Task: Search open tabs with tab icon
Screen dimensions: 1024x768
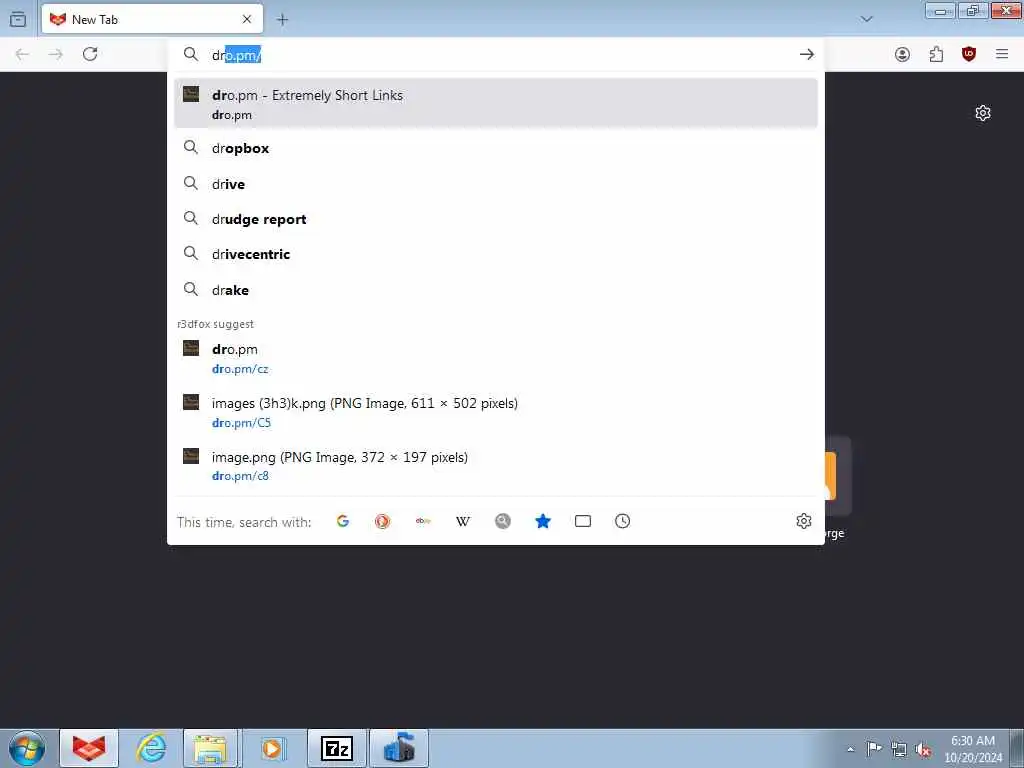Action: (x=583, y=521)
